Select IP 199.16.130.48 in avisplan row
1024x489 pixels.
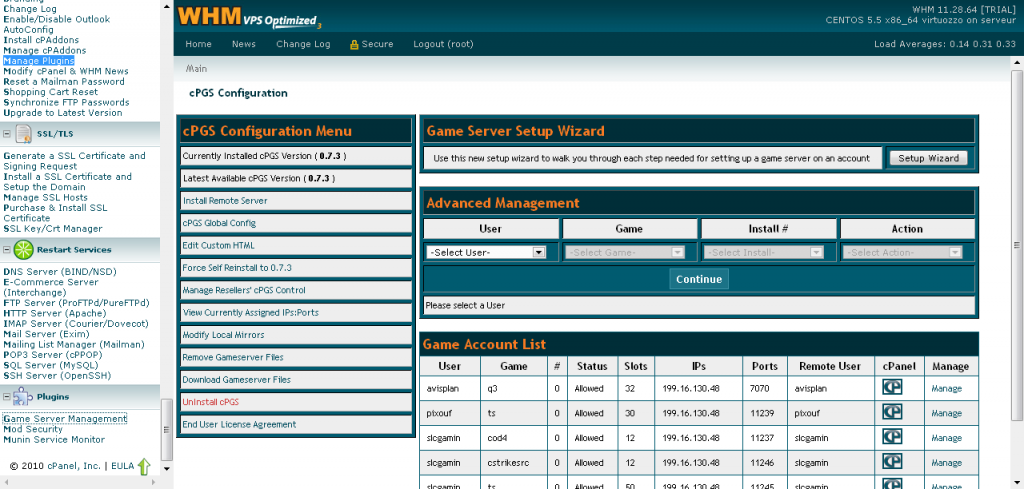[691, 388]
